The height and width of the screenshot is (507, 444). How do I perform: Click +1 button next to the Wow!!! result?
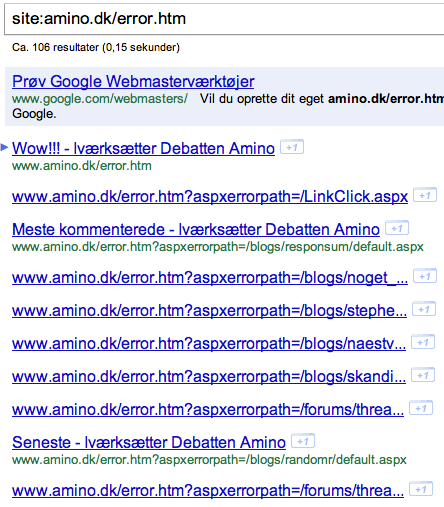292,147
